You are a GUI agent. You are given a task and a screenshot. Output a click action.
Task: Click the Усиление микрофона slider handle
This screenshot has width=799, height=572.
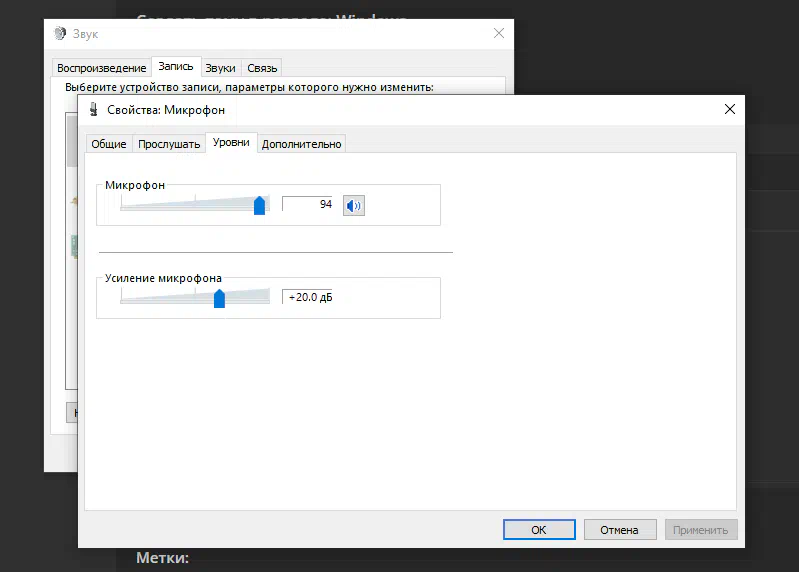point(219,298)
